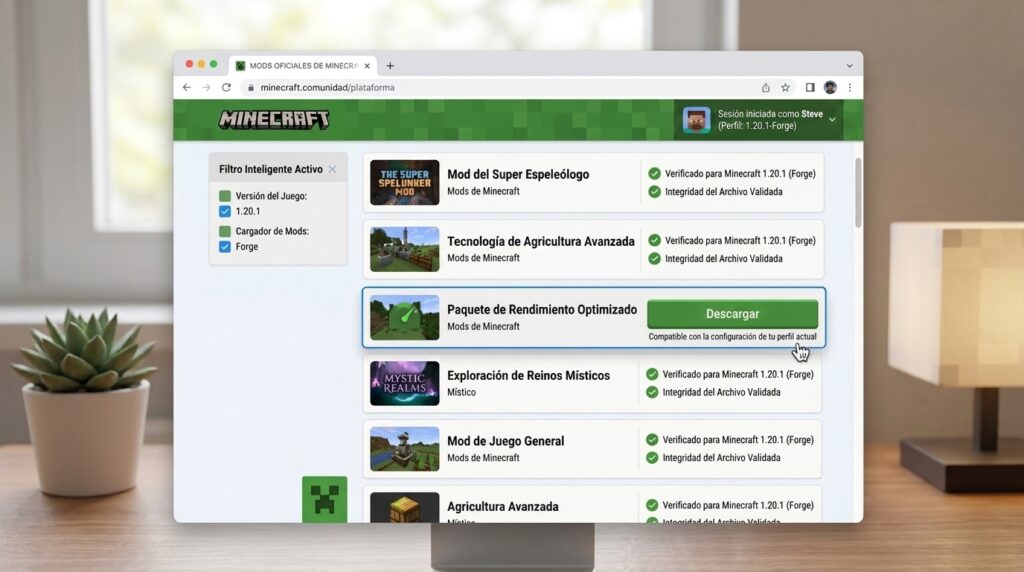Dismiss the Filtro Inteligente Activo filter

click(332, 169)
